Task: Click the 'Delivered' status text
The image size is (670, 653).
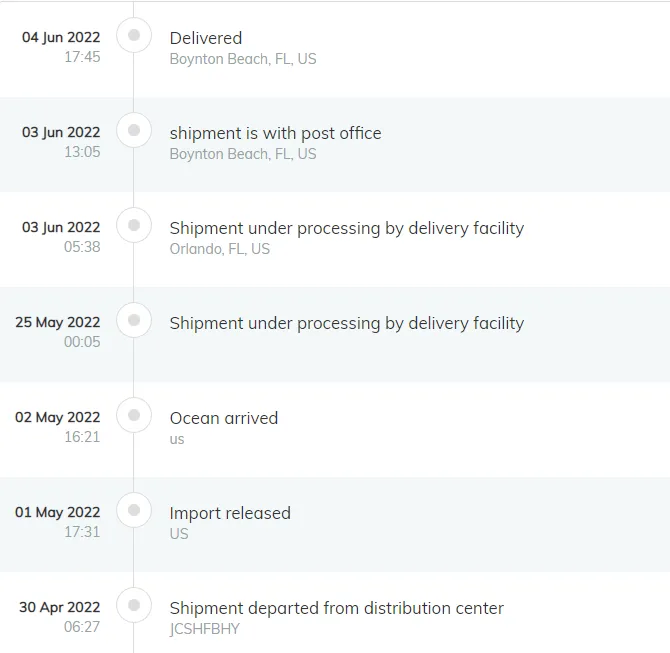Action: tap(206, 38)
